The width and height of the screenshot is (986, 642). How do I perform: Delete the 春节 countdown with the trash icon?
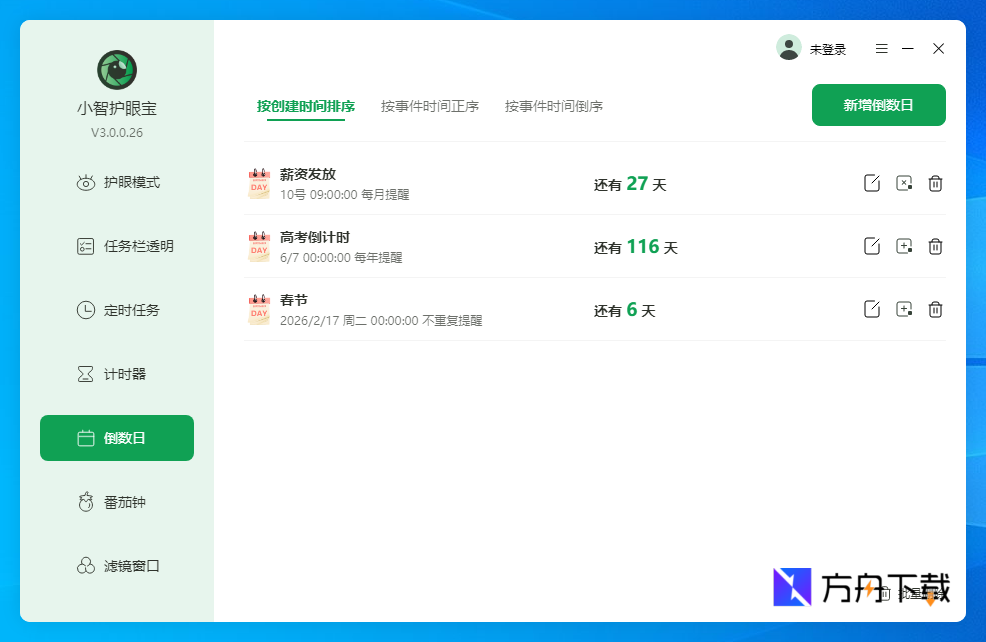[935, 310]
